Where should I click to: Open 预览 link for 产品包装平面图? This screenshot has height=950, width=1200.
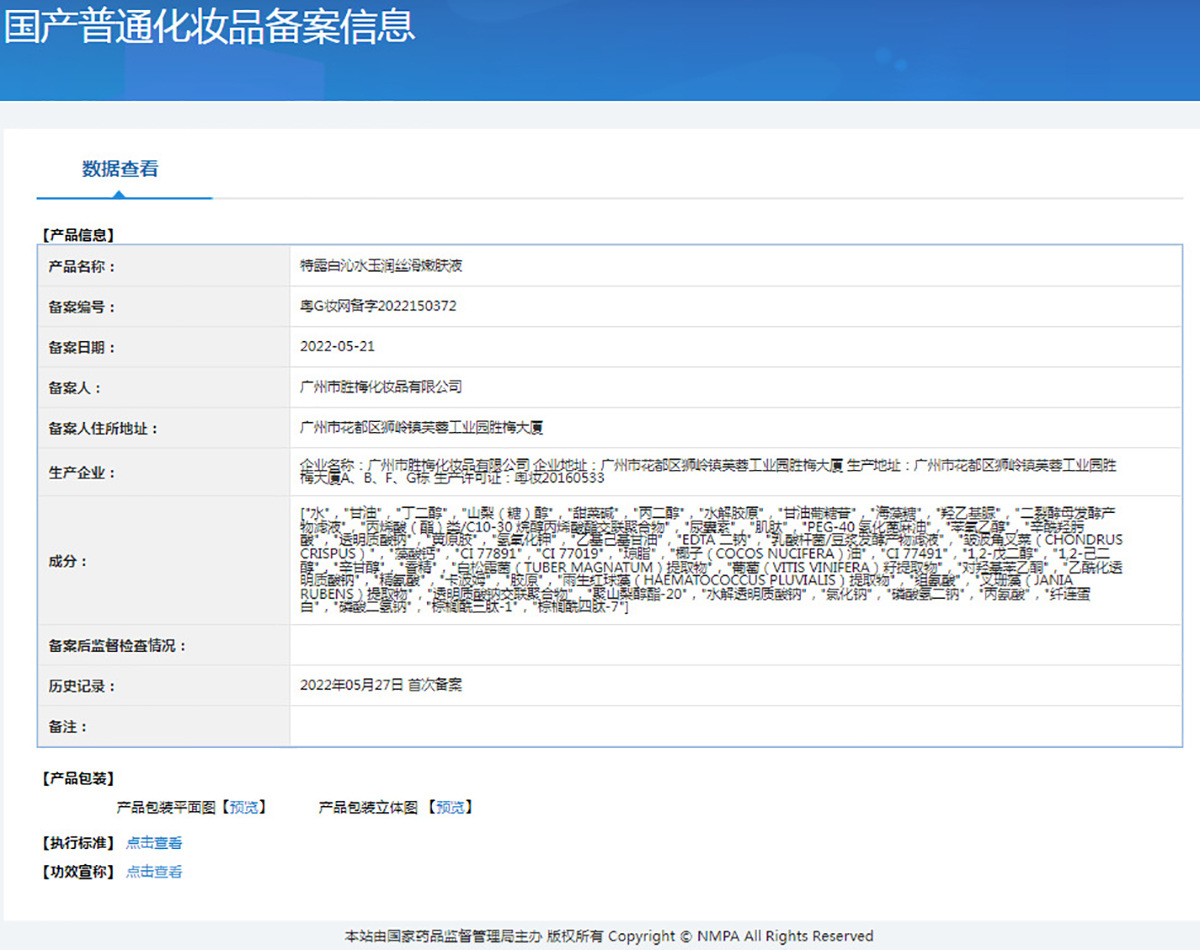pos(243,807)
